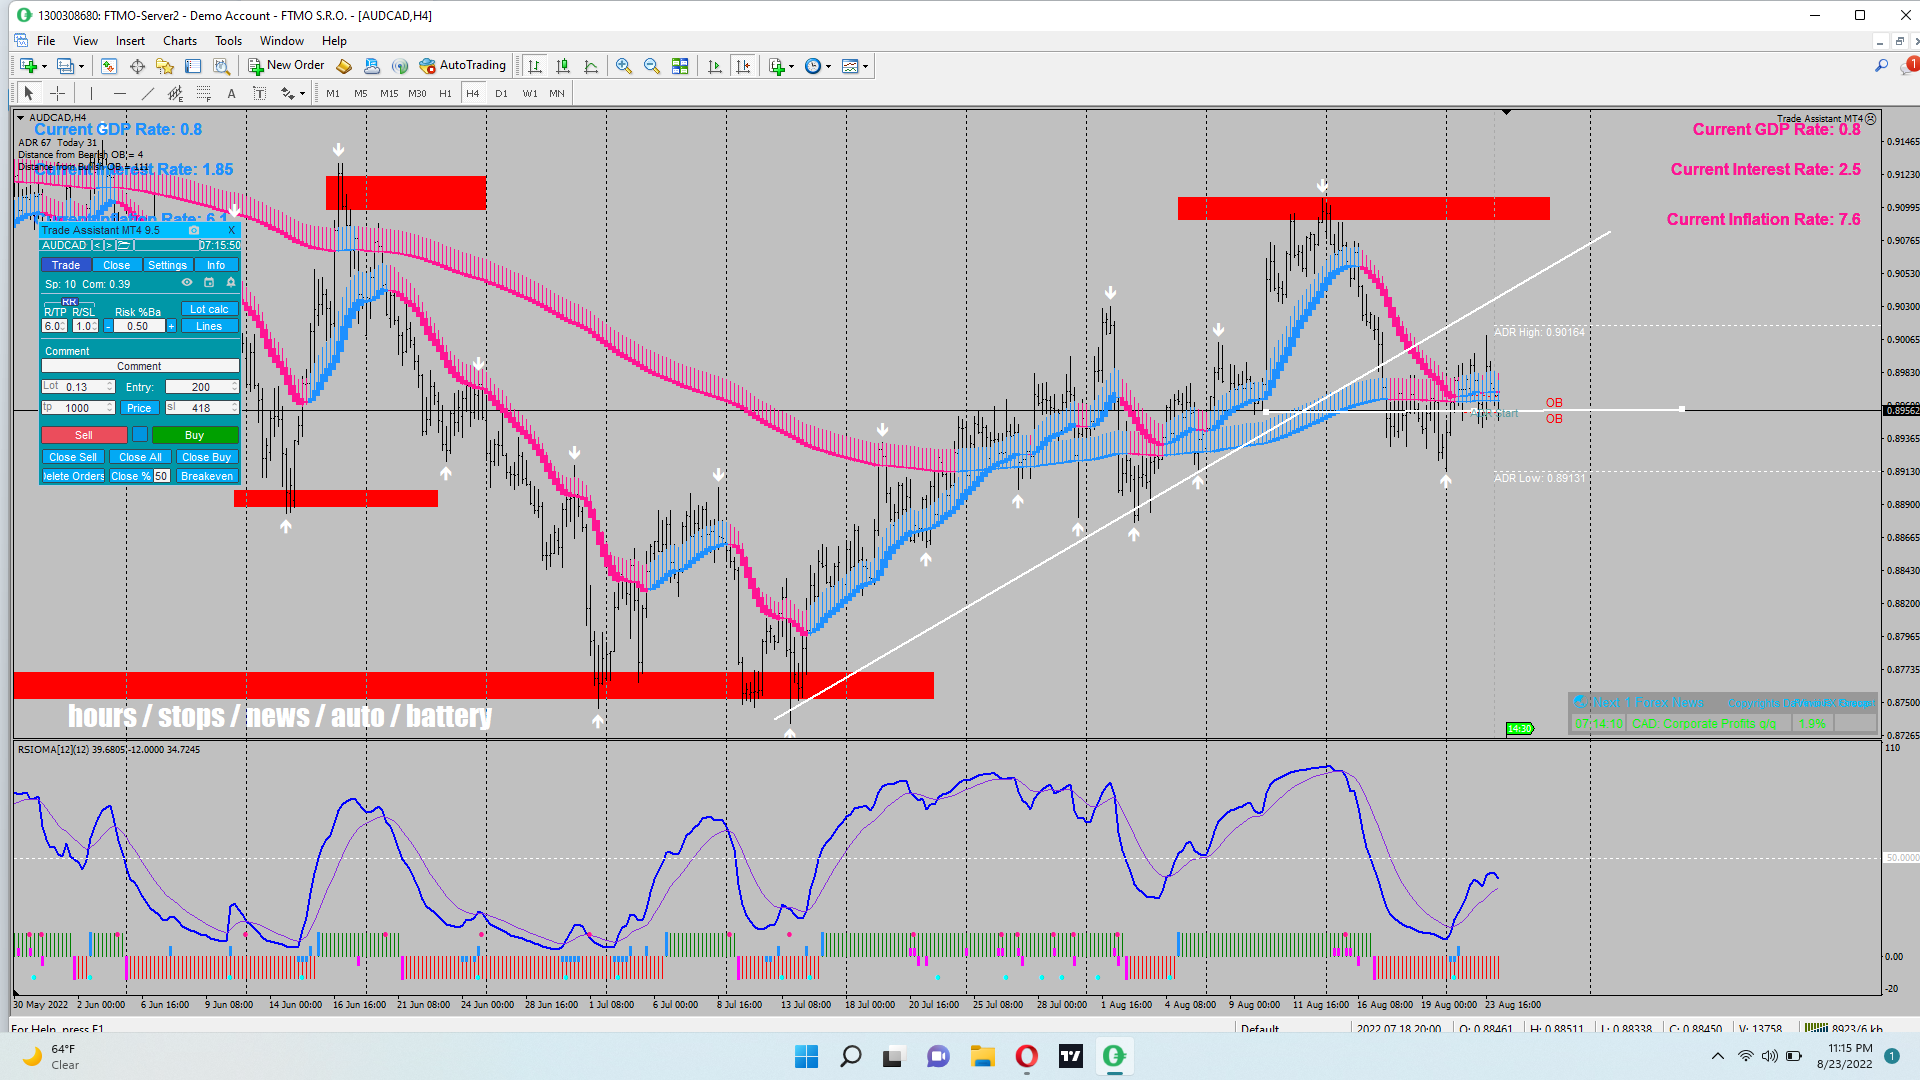The height and width of the screenshot is (1080, 1920).
Task: Open the Tile Windows icon in toolbar
Action: [680, 66]
